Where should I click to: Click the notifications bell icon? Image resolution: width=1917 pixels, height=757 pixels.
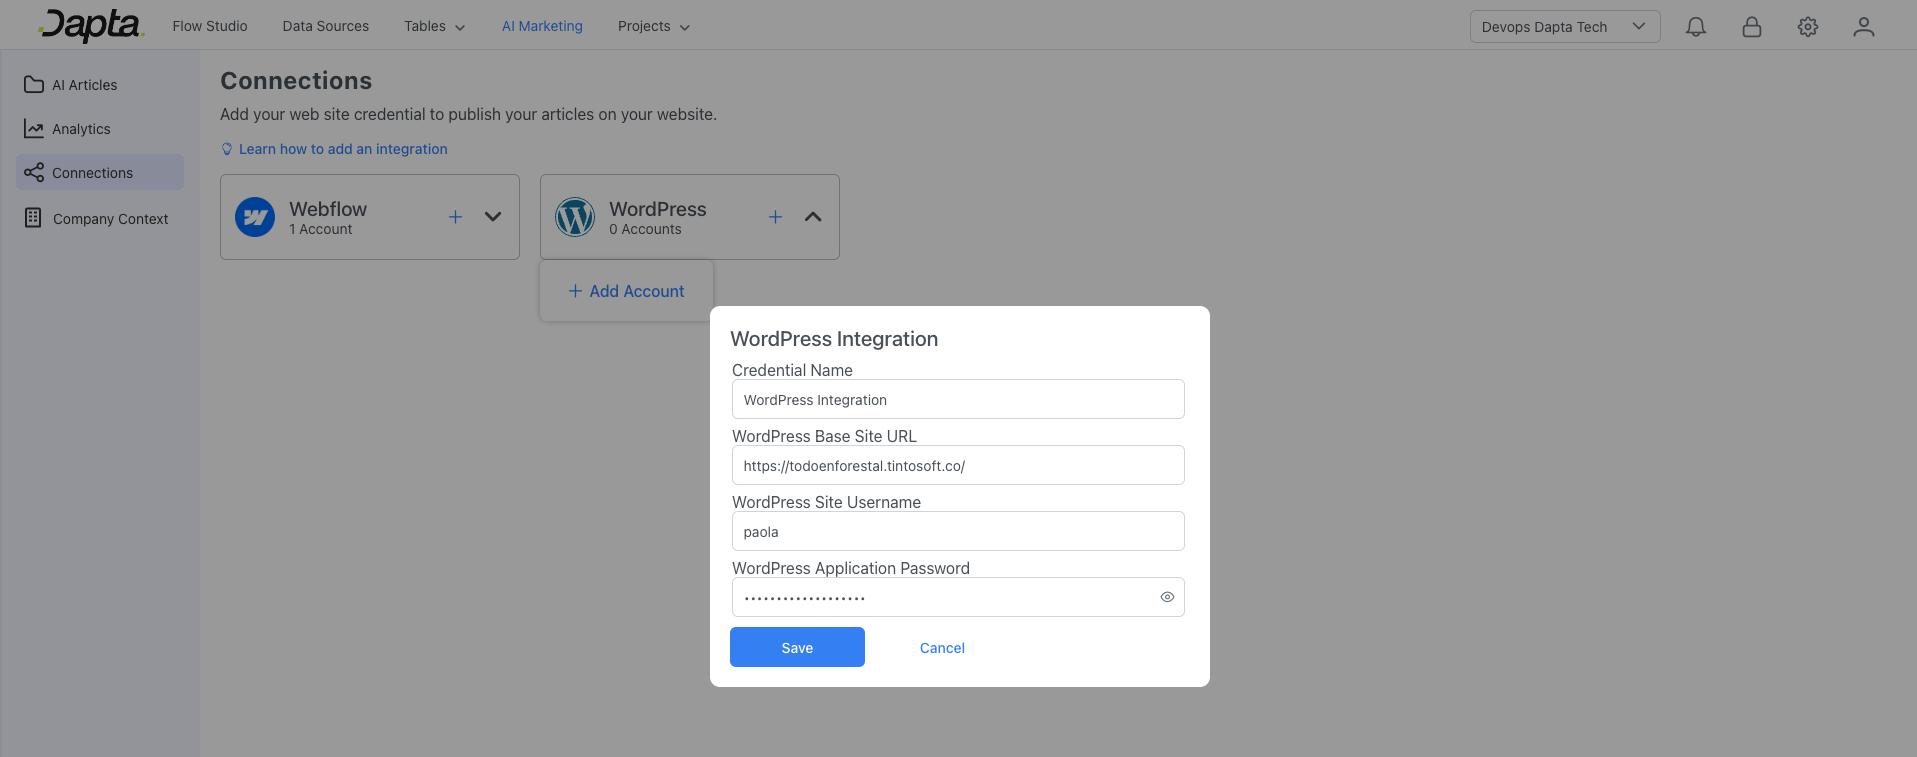tap(1695, 27)
